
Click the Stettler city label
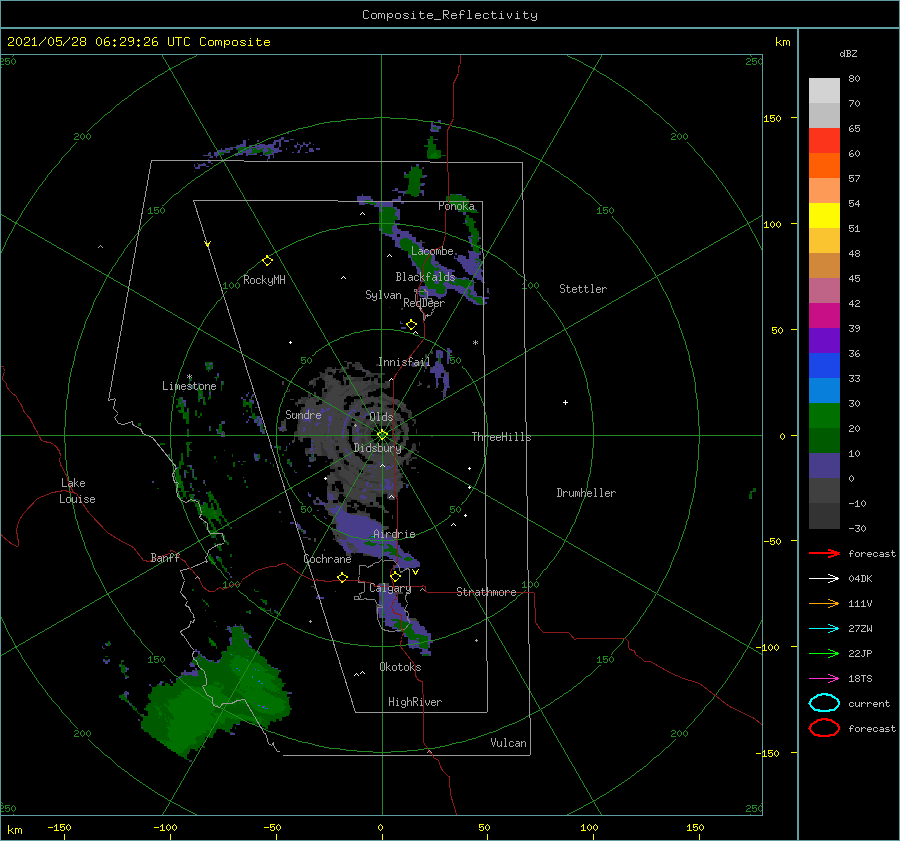pos(583,289)
